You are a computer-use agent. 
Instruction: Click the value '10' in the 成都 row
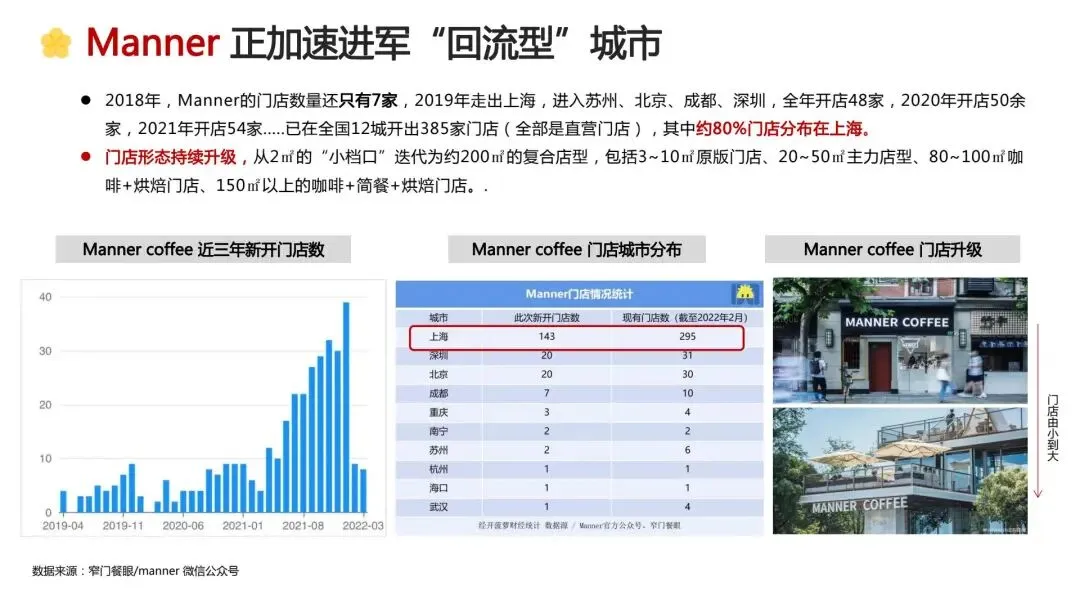(687, 393)
